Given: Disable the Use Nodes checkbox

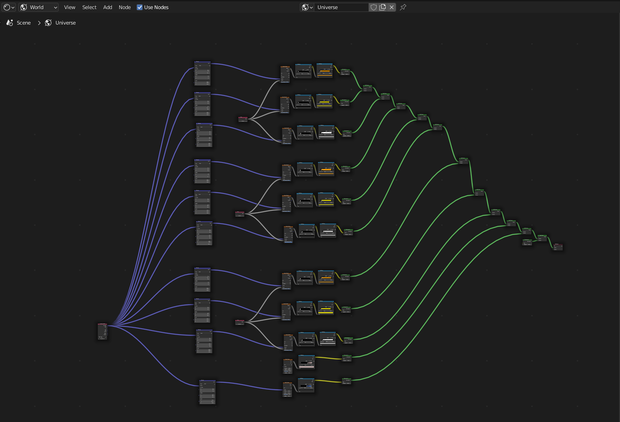Looking at the screenshot, I should [140, 7].
